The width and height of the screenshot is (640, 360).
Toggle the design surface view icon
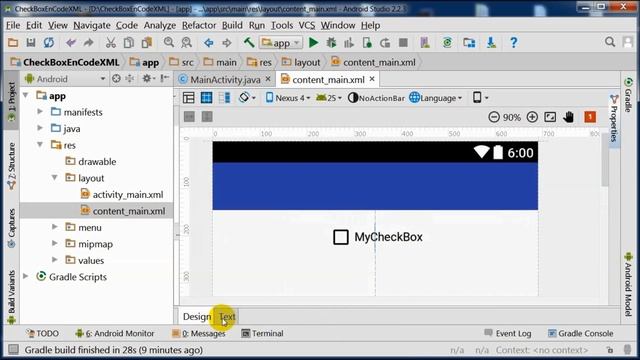(x=189, y=98)
